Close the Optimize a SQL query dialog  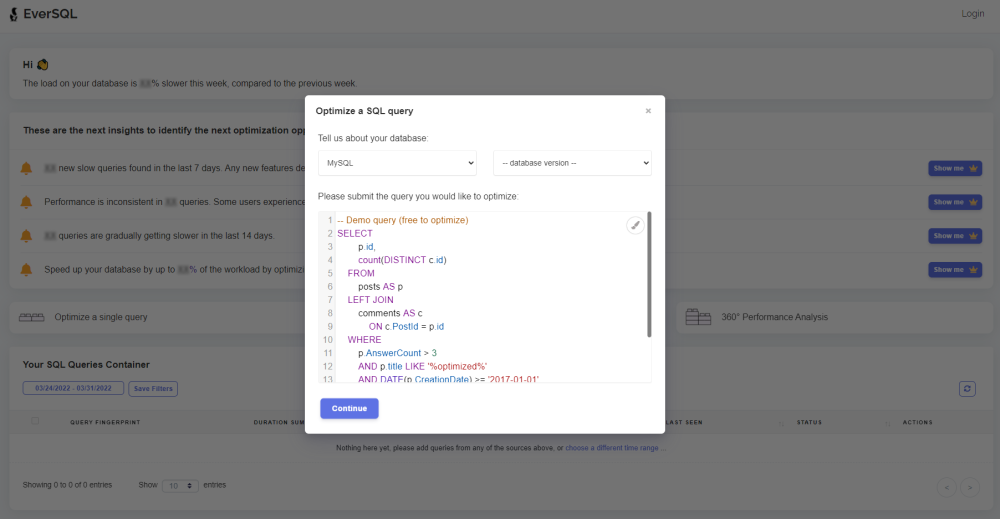[648, 111]
